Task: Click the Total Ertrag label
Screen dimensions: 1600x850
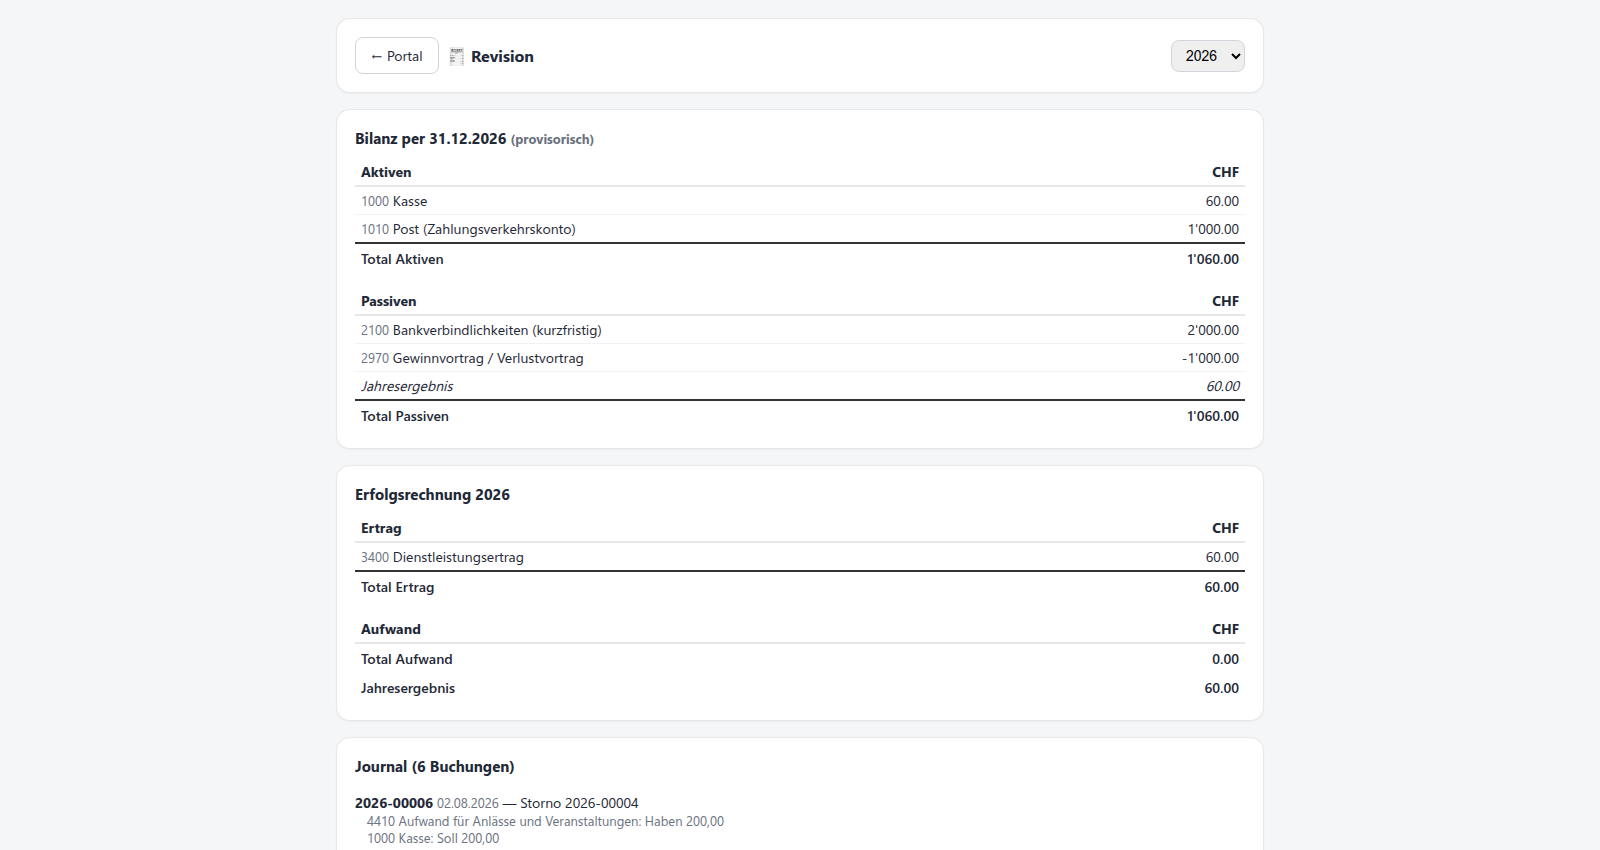Action: pyautogui.click(x=398, y=587)
